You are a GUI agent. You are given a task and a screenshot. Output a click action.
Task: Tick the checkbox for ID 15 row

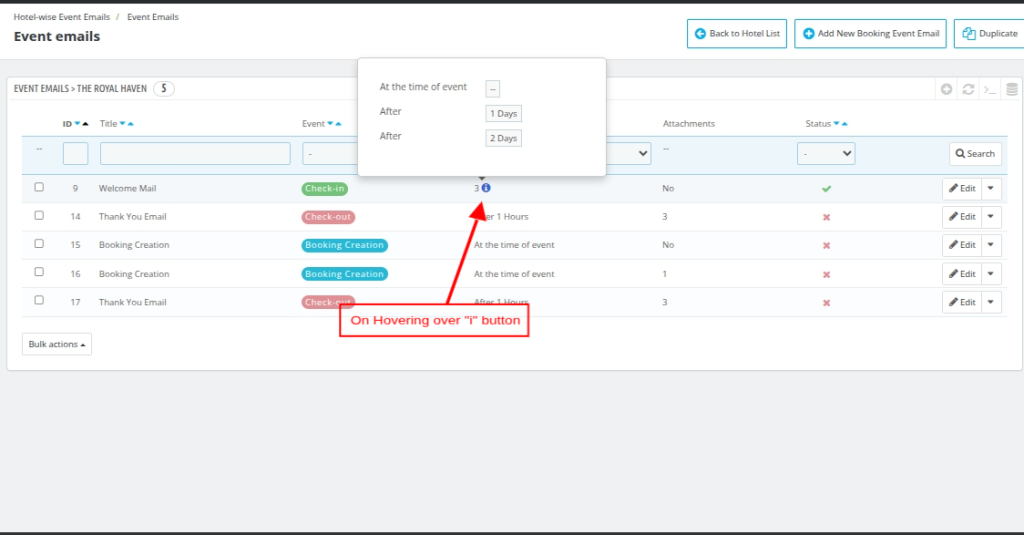coord(39,244)
